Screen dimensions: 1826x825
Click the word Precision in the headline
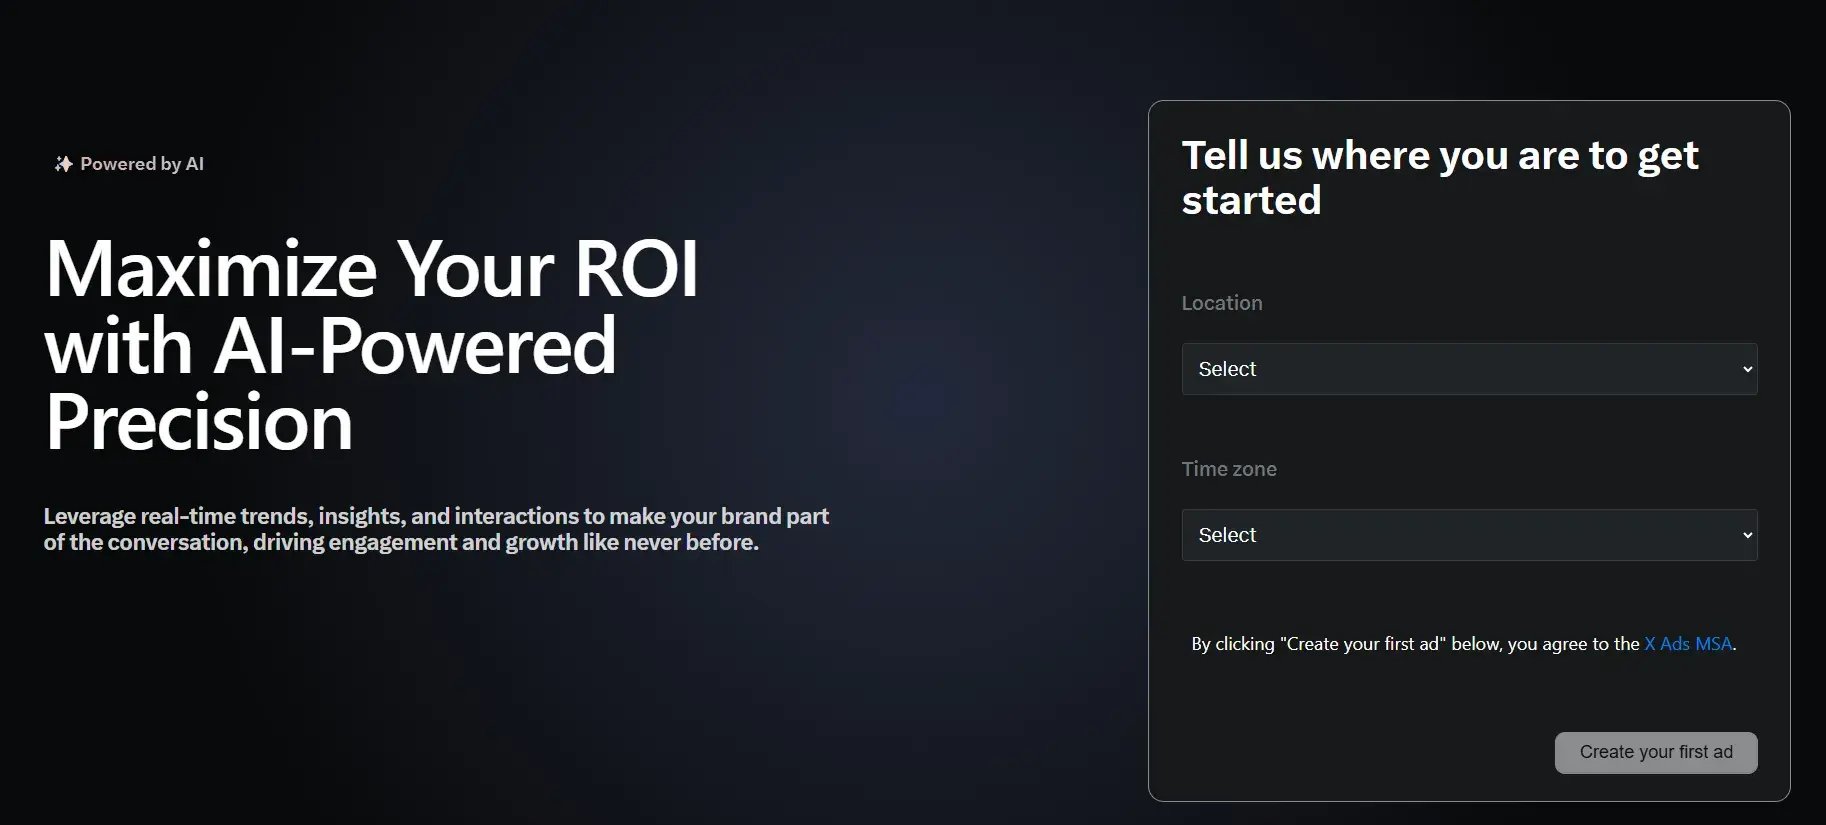click(199, 422)
